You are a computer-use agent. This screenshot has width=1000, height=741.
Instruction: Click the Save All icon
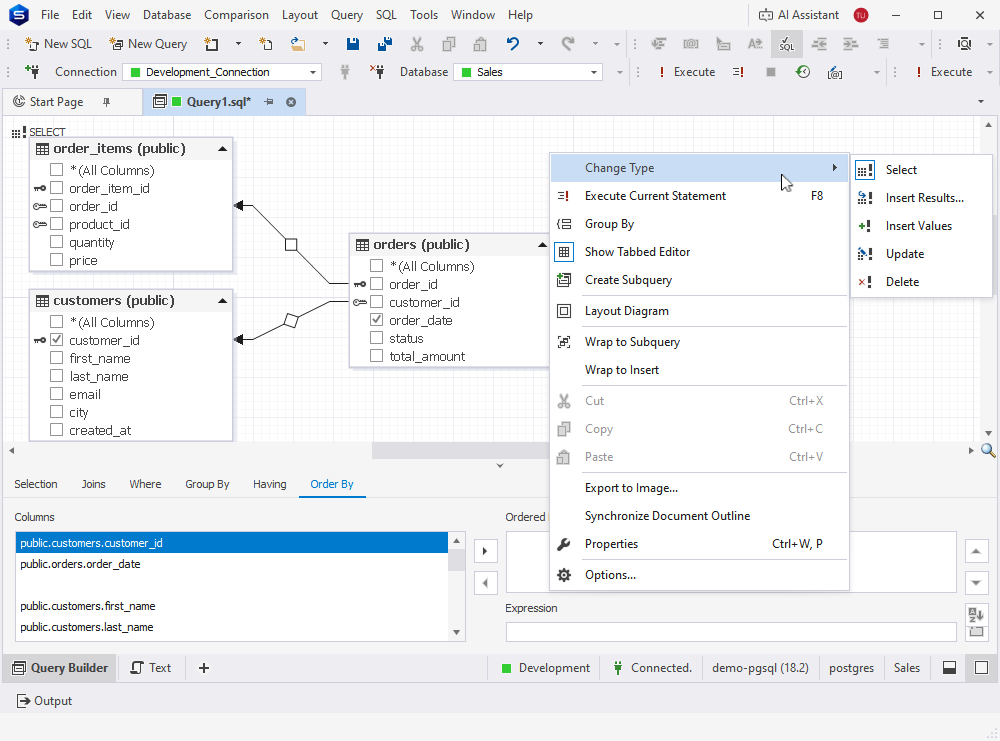pos(385,44)
